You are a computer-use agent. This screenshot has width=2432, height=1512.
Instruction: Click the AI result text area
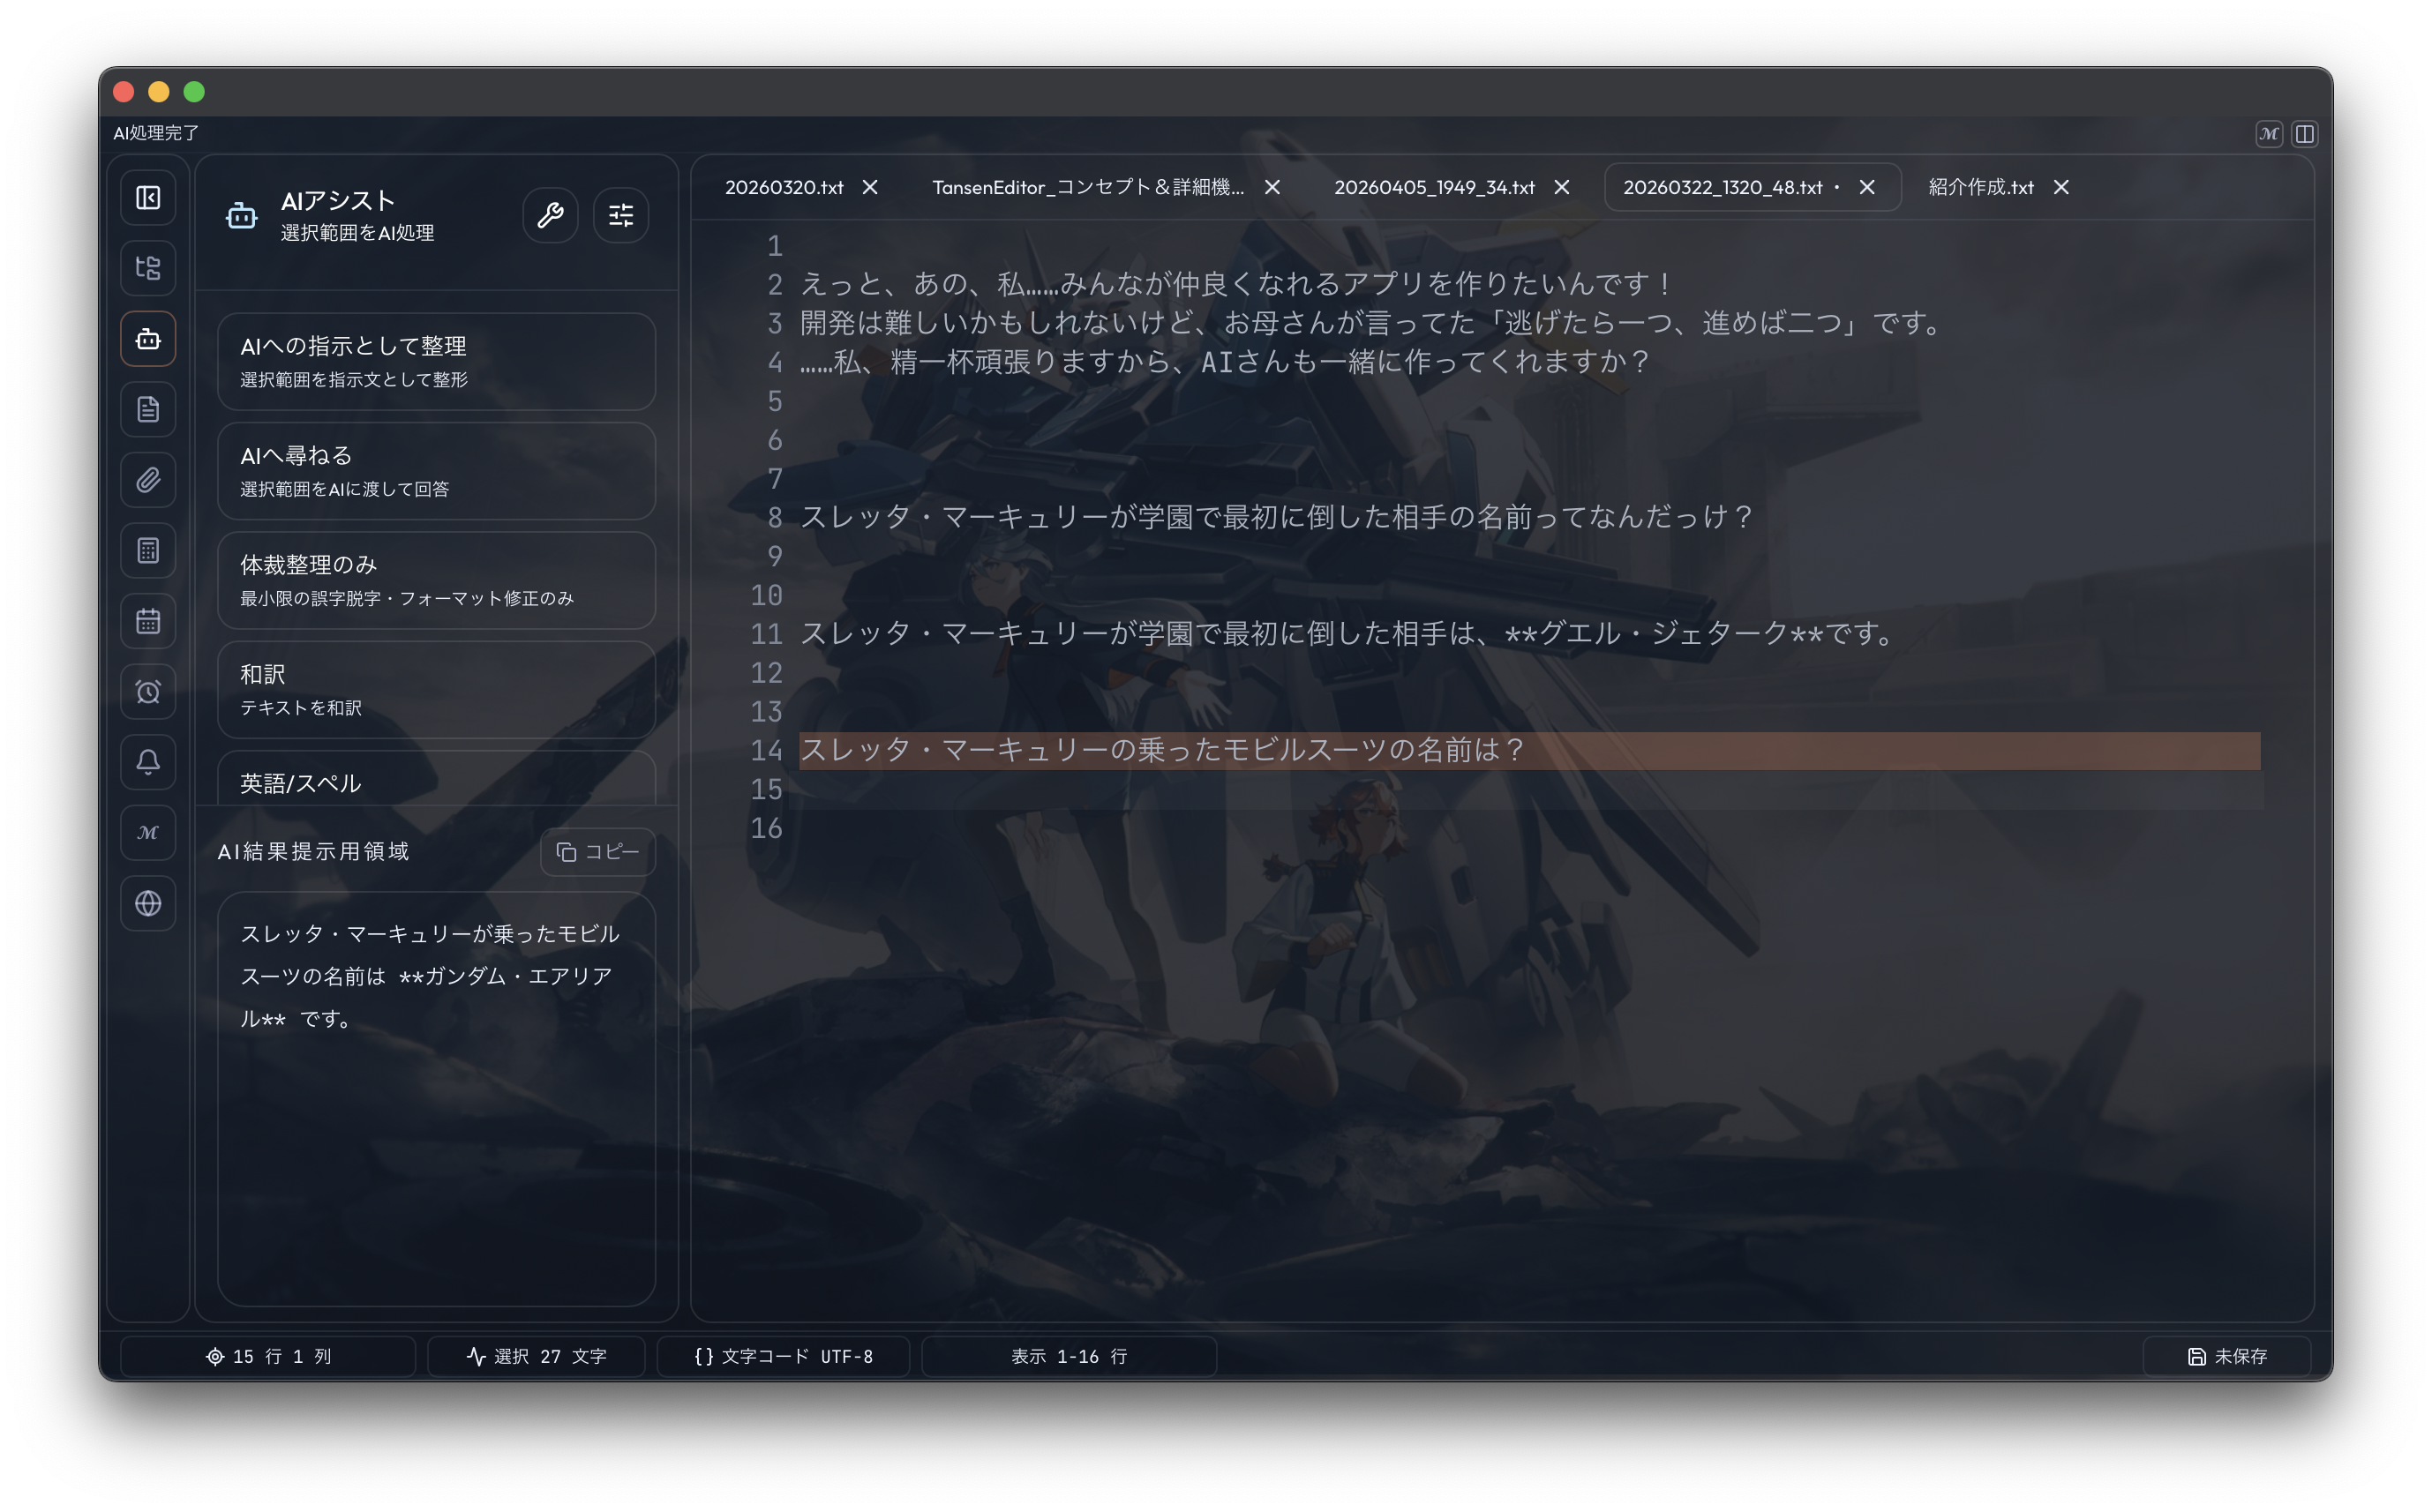click(436, 1099)
